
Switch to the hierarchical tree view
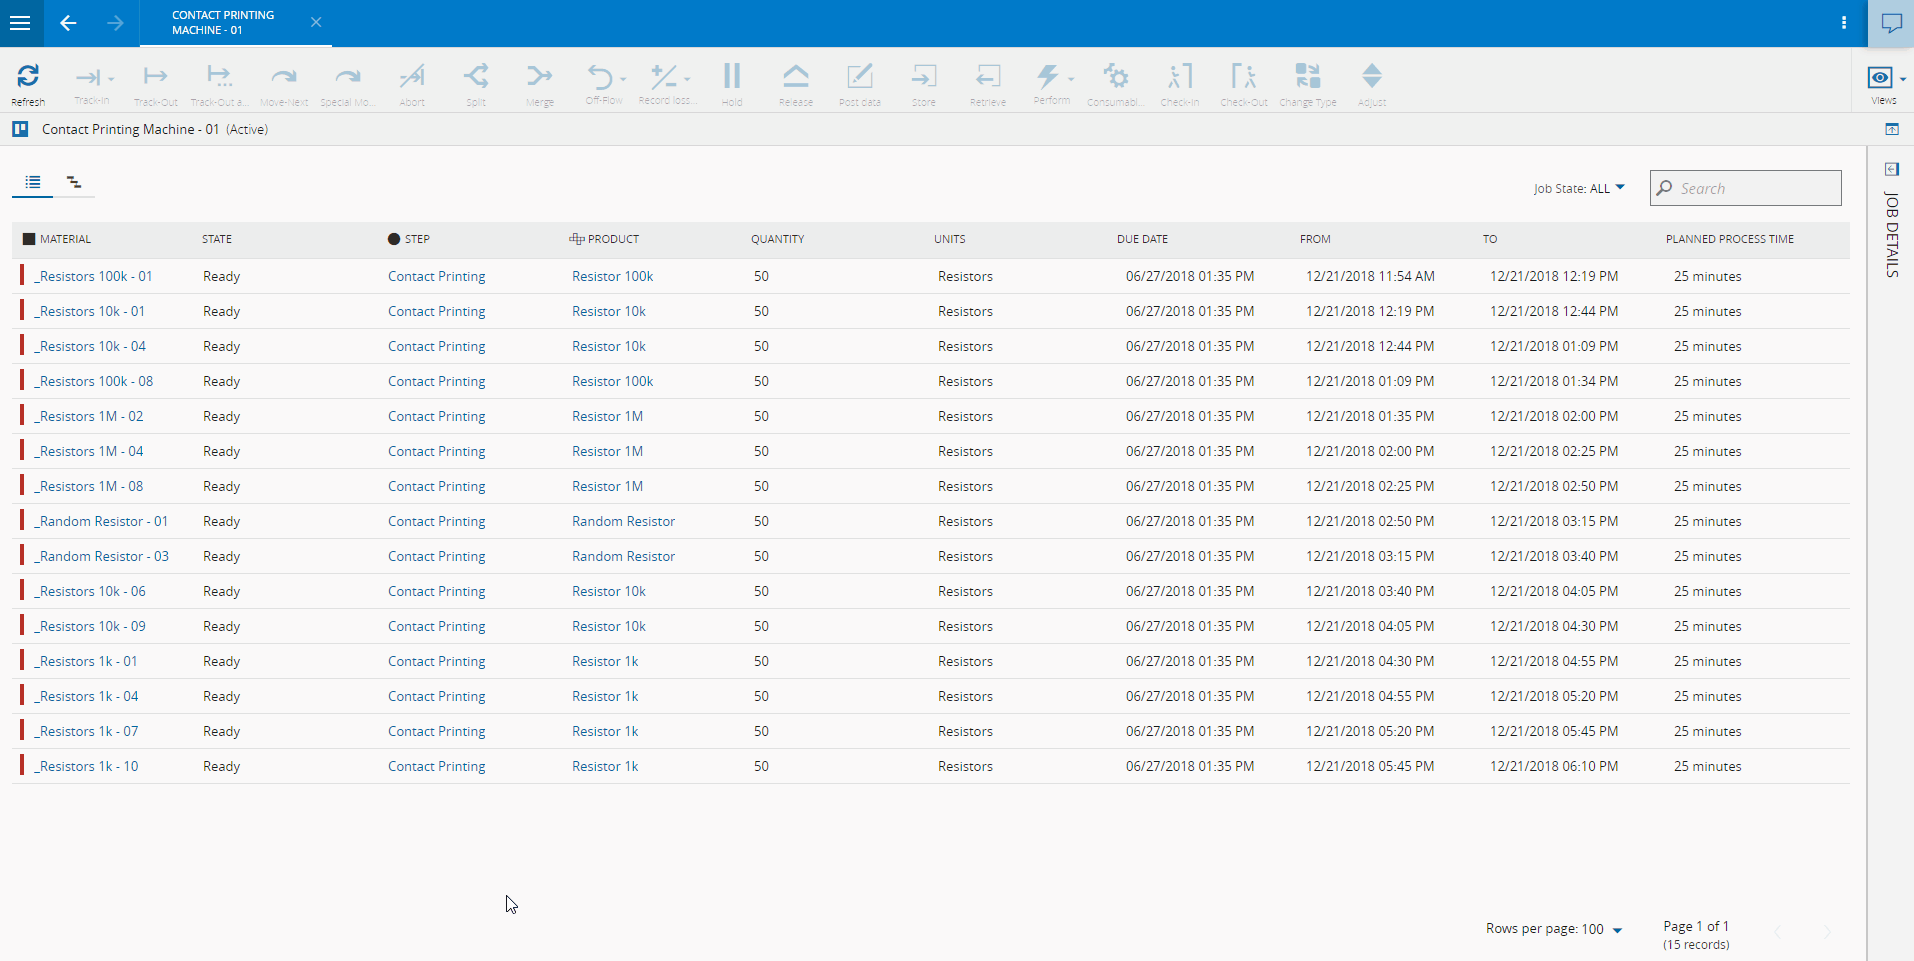point(74,182)
